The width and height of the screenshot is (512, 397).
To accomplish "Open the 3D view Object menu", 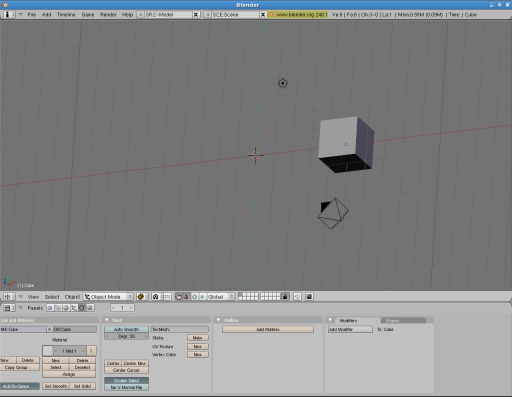I will coord(72,297).
